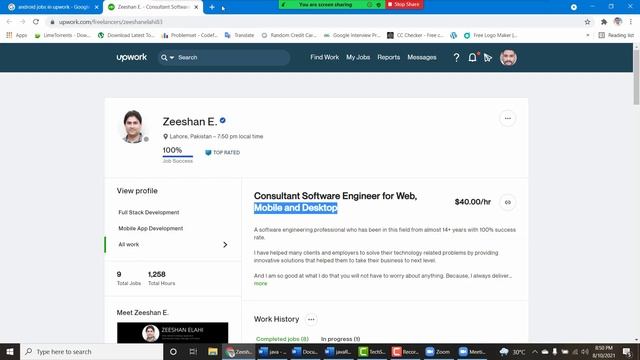Open the CC Checker bookmark

(416, 35)
